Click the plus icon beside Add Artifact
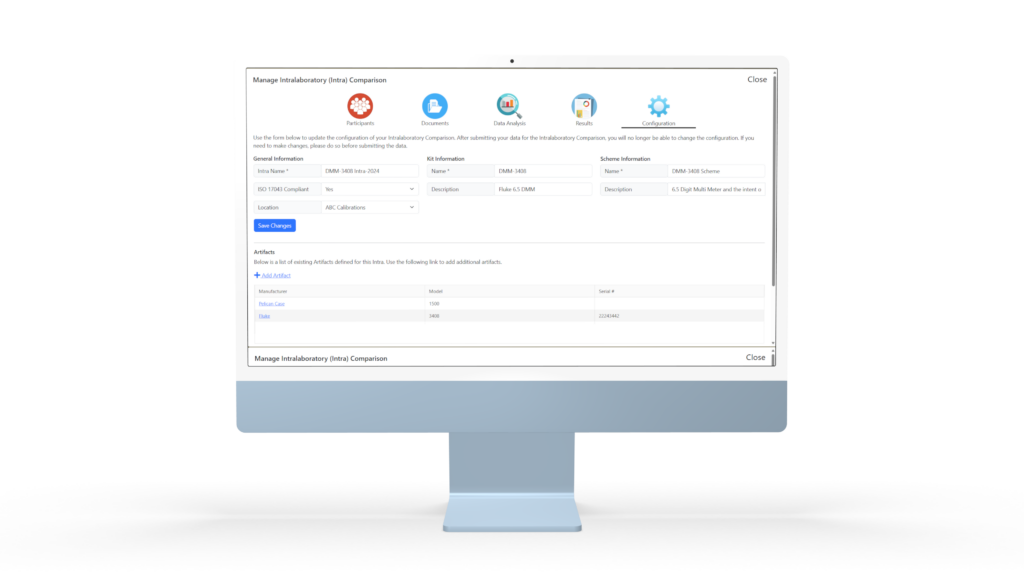 pyautogui.click(x=257, y=275)
